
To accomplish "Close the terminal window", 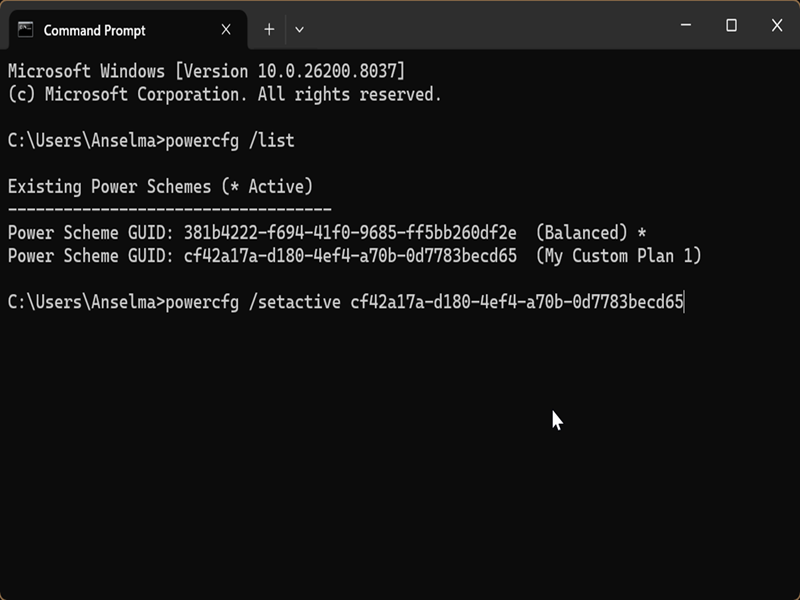I will [777, 26].
